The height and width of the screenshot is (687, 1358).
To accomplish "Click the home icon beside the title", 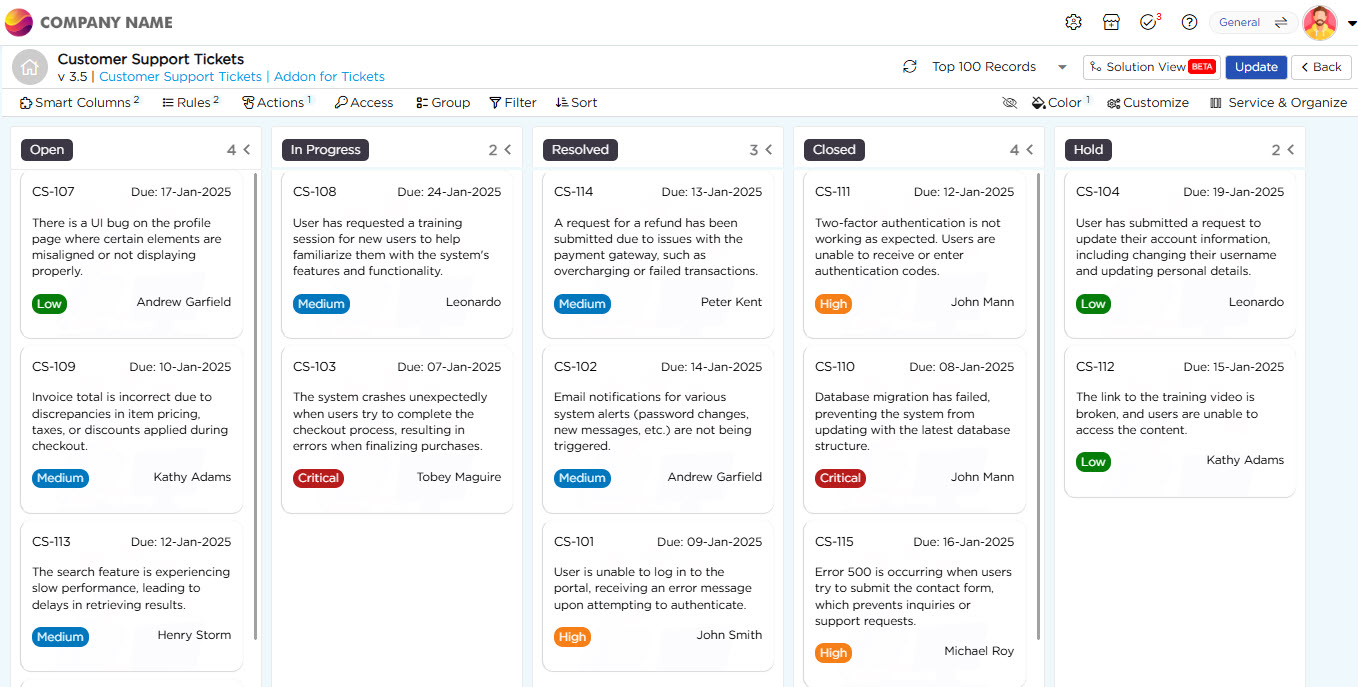I will tap(30, 67).
